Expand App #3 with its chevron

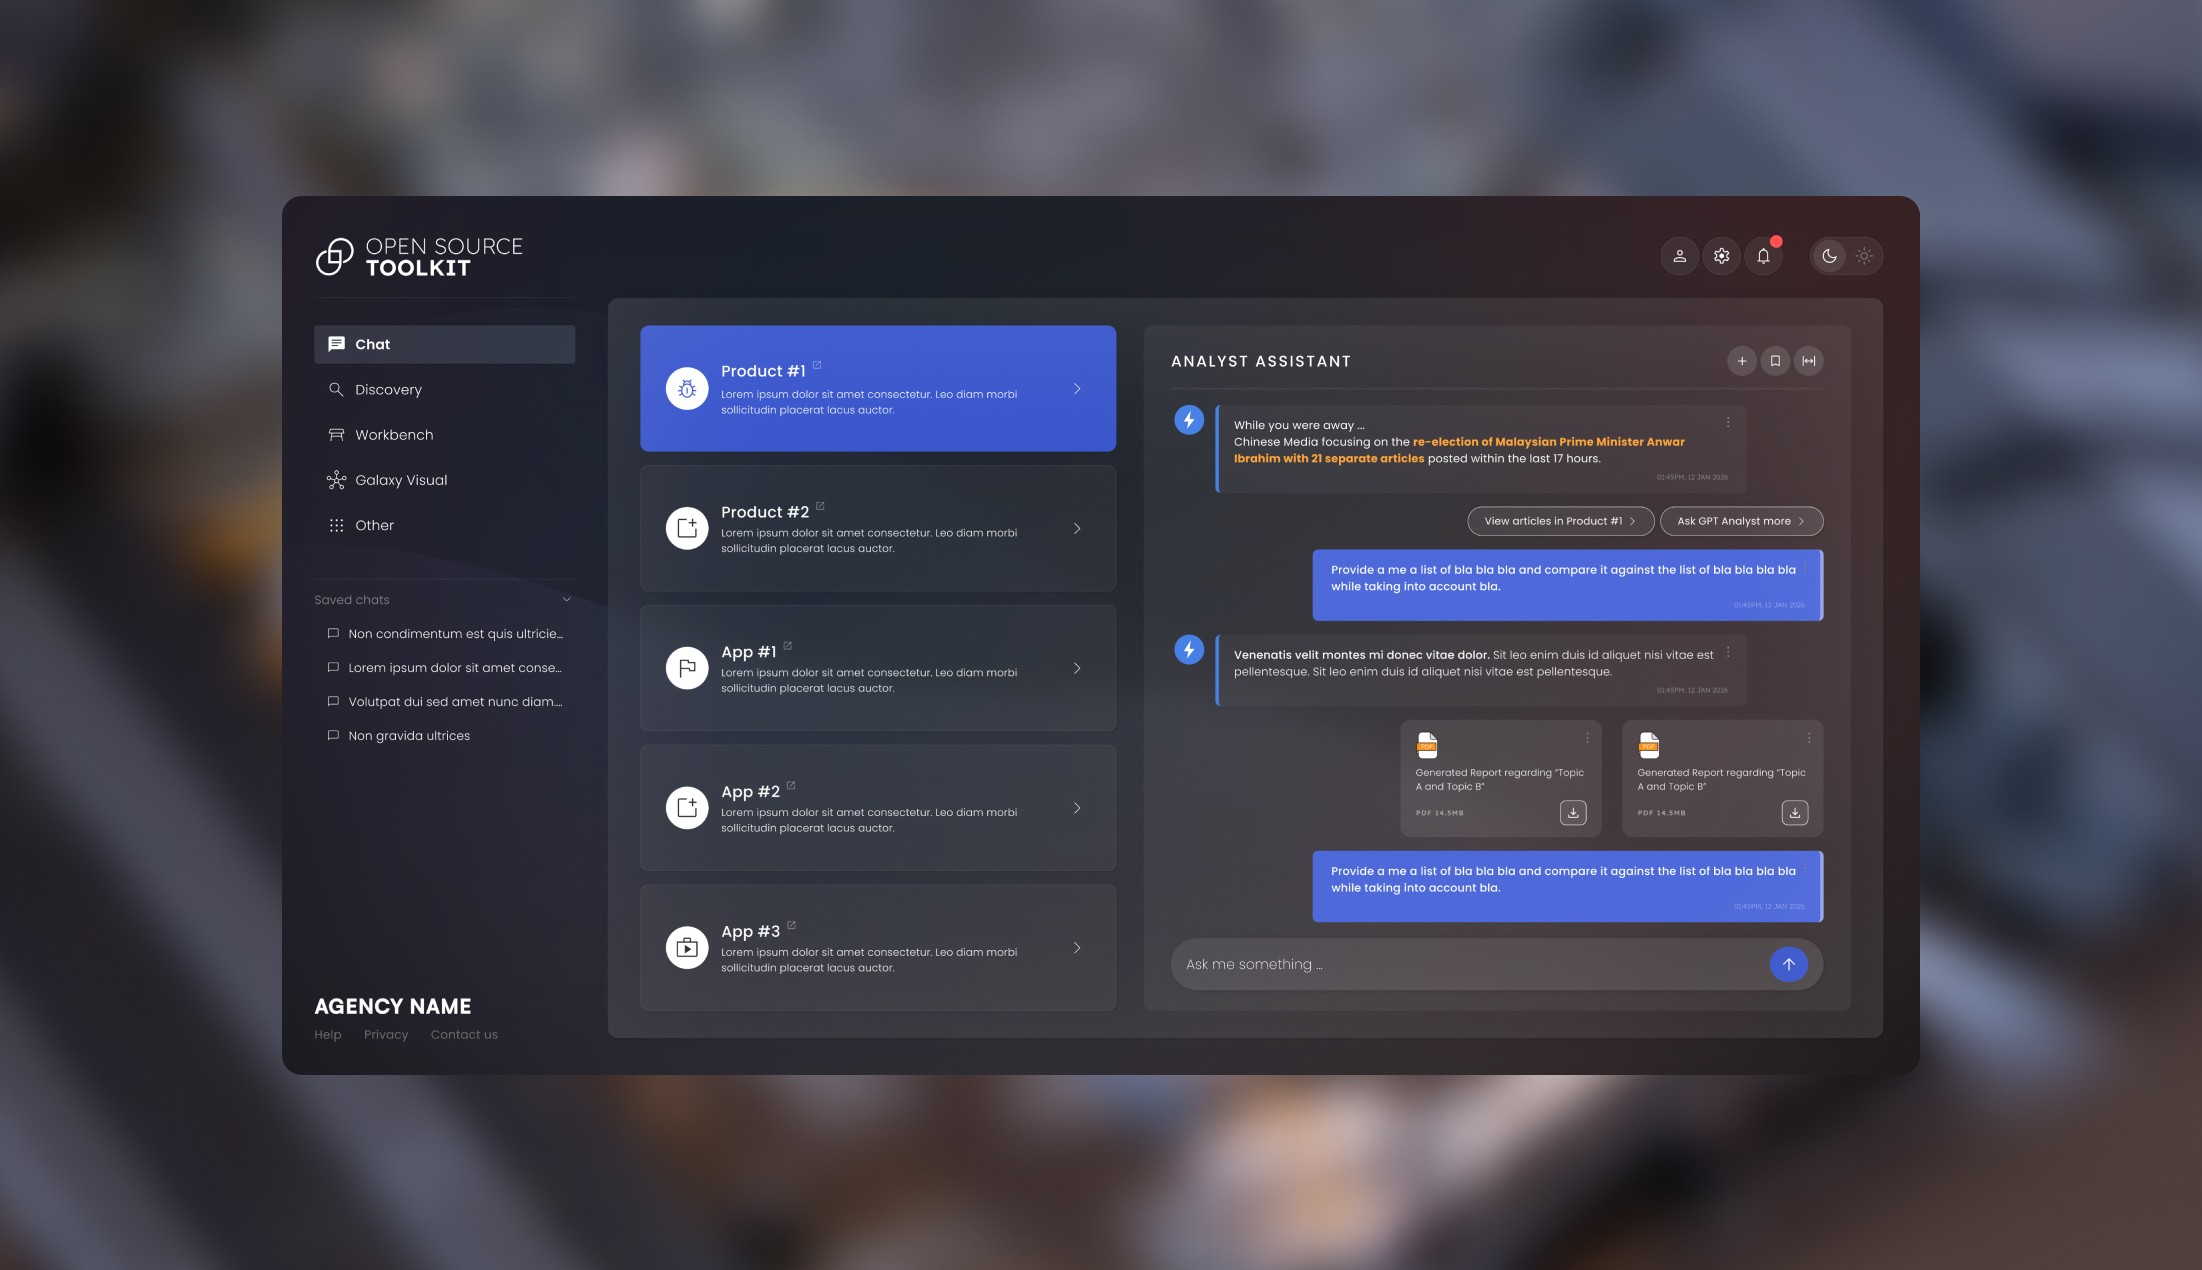point(1077,948)
